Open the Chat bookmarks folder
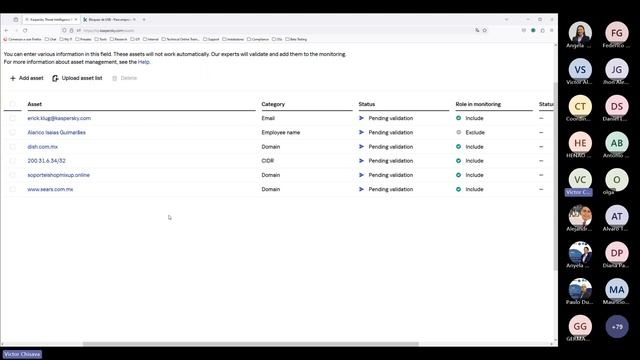Image resolution: width=640 pixels, height=360 pixels. pyautogui.click(x=51, y=39)
